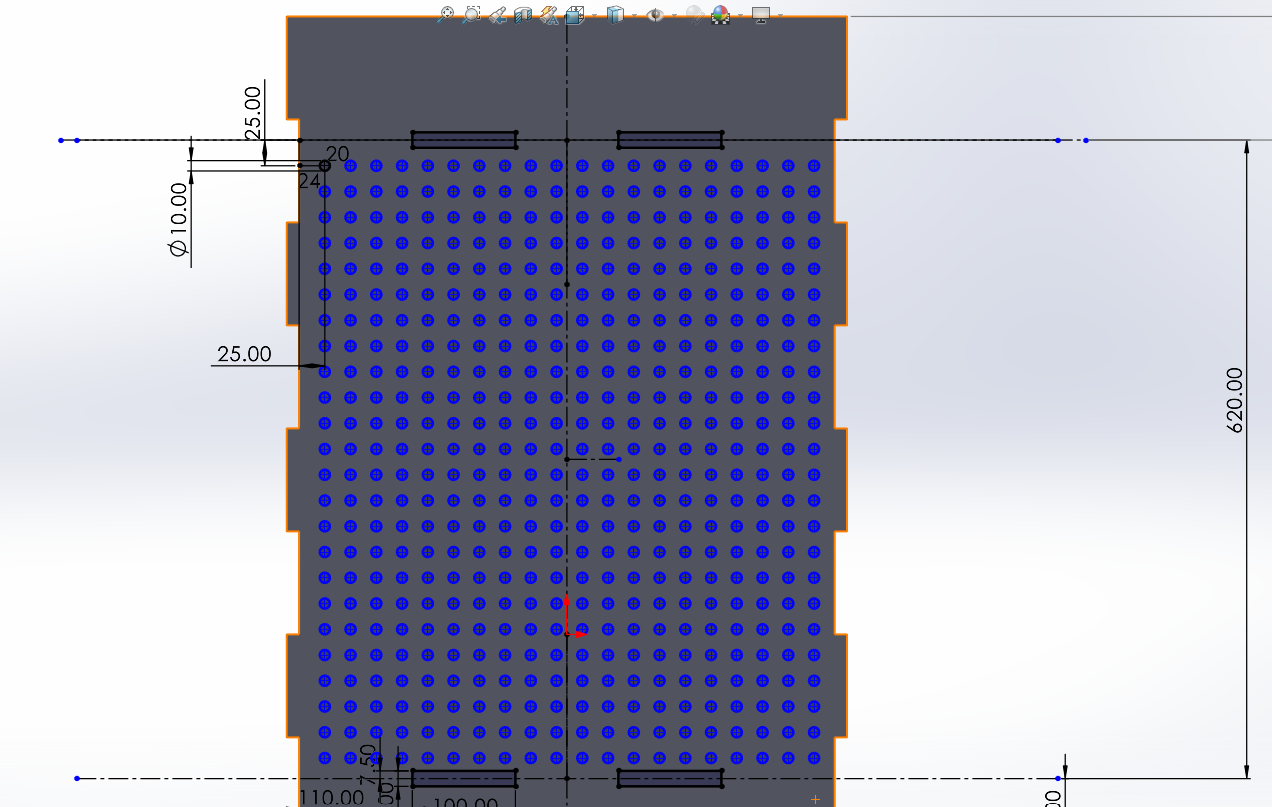Activate the Section View tool

[x=523, y=15]
